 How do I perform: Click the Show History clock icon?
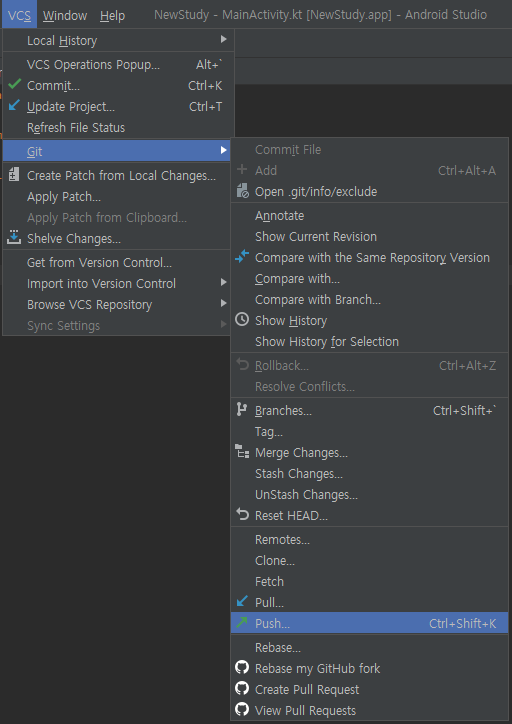click(x=242, y=320)
